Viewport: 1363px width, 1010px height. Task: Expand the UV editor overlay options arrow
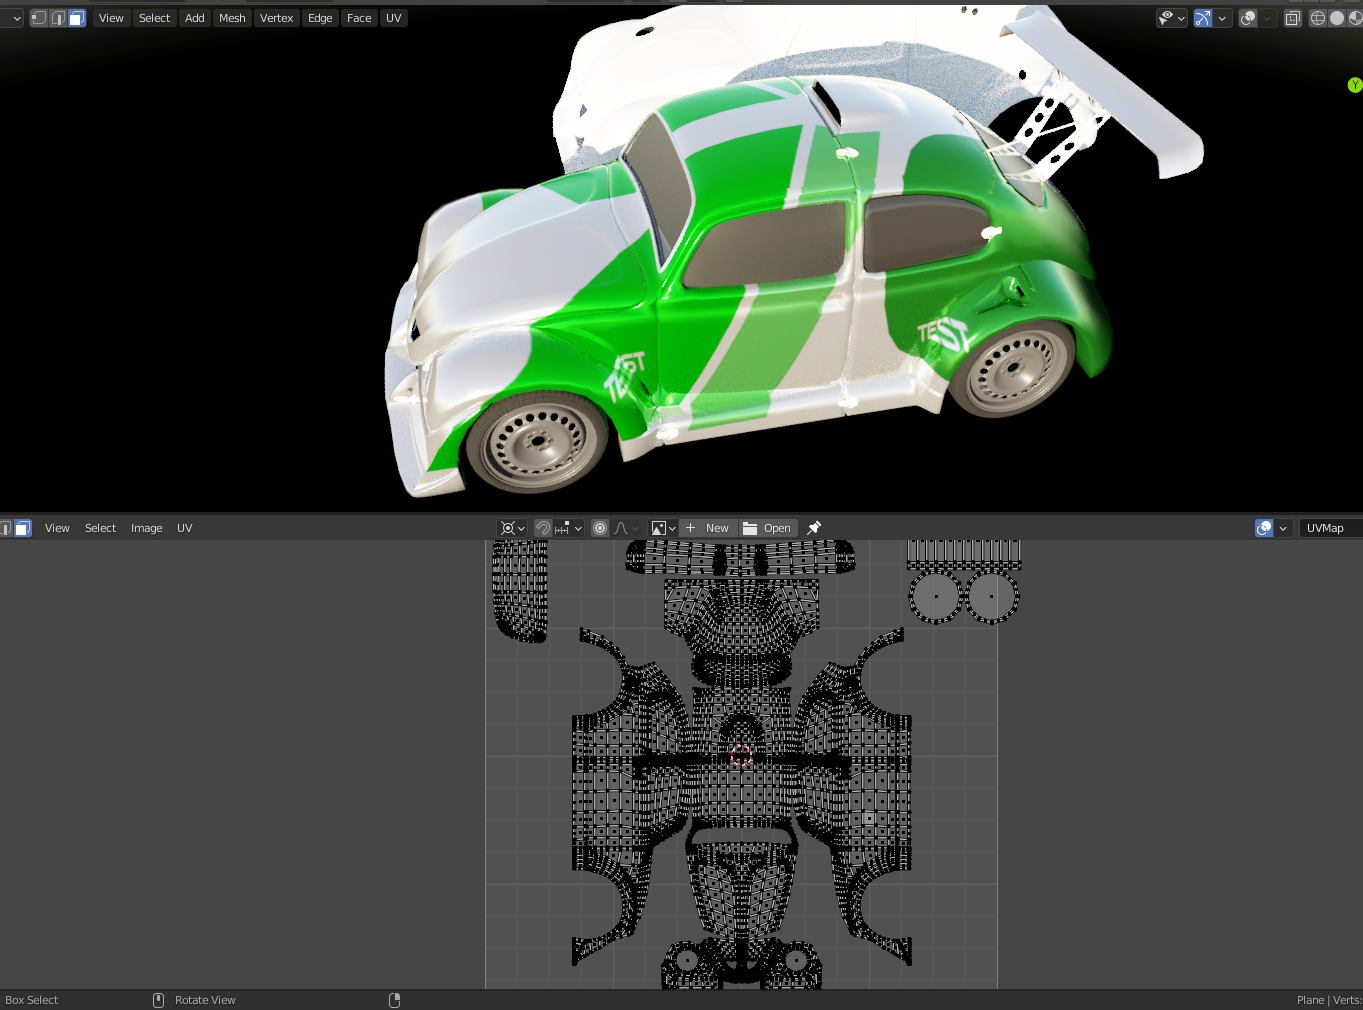(1283, 528)
